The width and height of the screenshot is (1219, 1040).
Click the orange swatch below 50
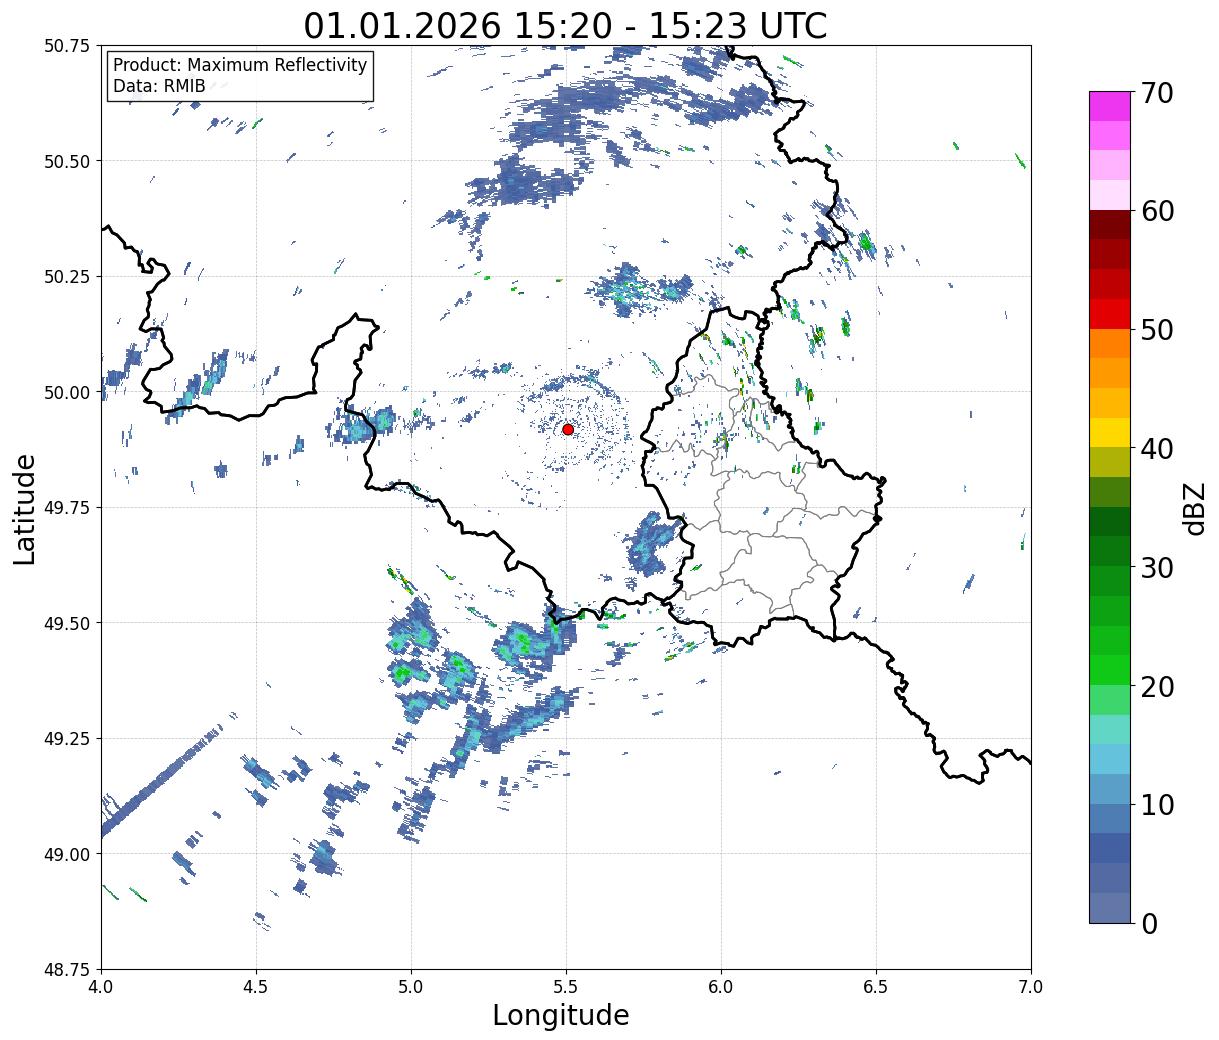[x=1110, y=343]
